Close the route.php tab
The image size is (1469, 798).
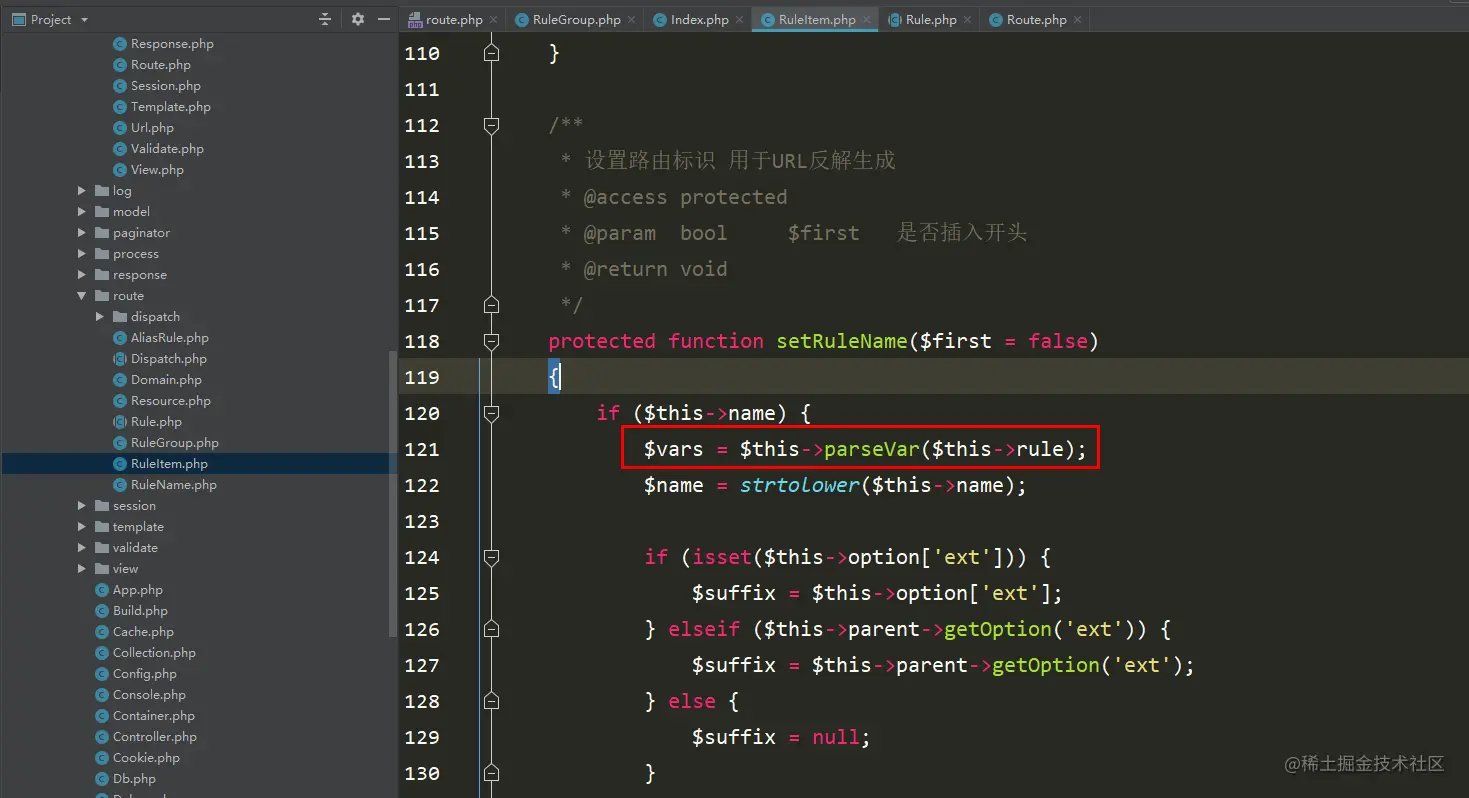[x=494, y=19]
